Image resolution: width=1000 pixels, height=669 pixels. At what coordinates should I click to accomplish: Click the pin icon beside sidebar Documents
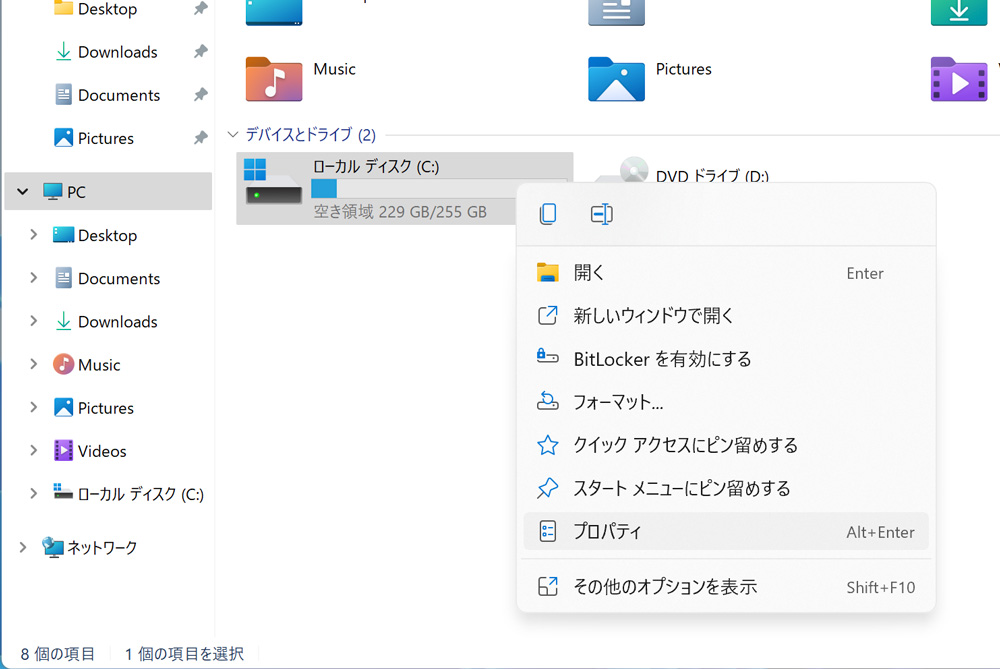point(200,95)
